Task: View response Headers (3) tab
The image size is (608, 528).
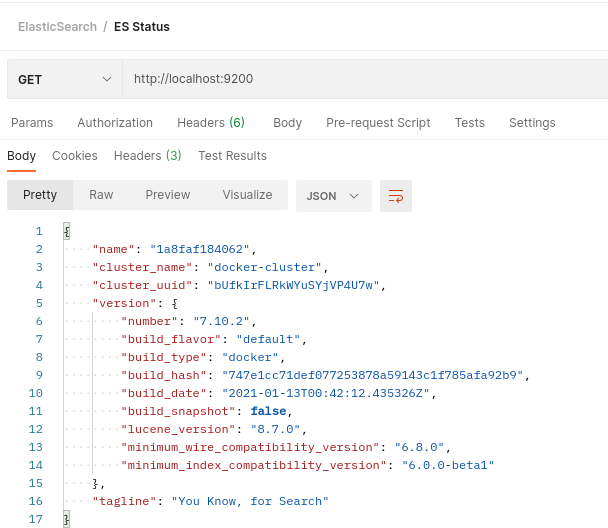Action: [x=147, y=155]
